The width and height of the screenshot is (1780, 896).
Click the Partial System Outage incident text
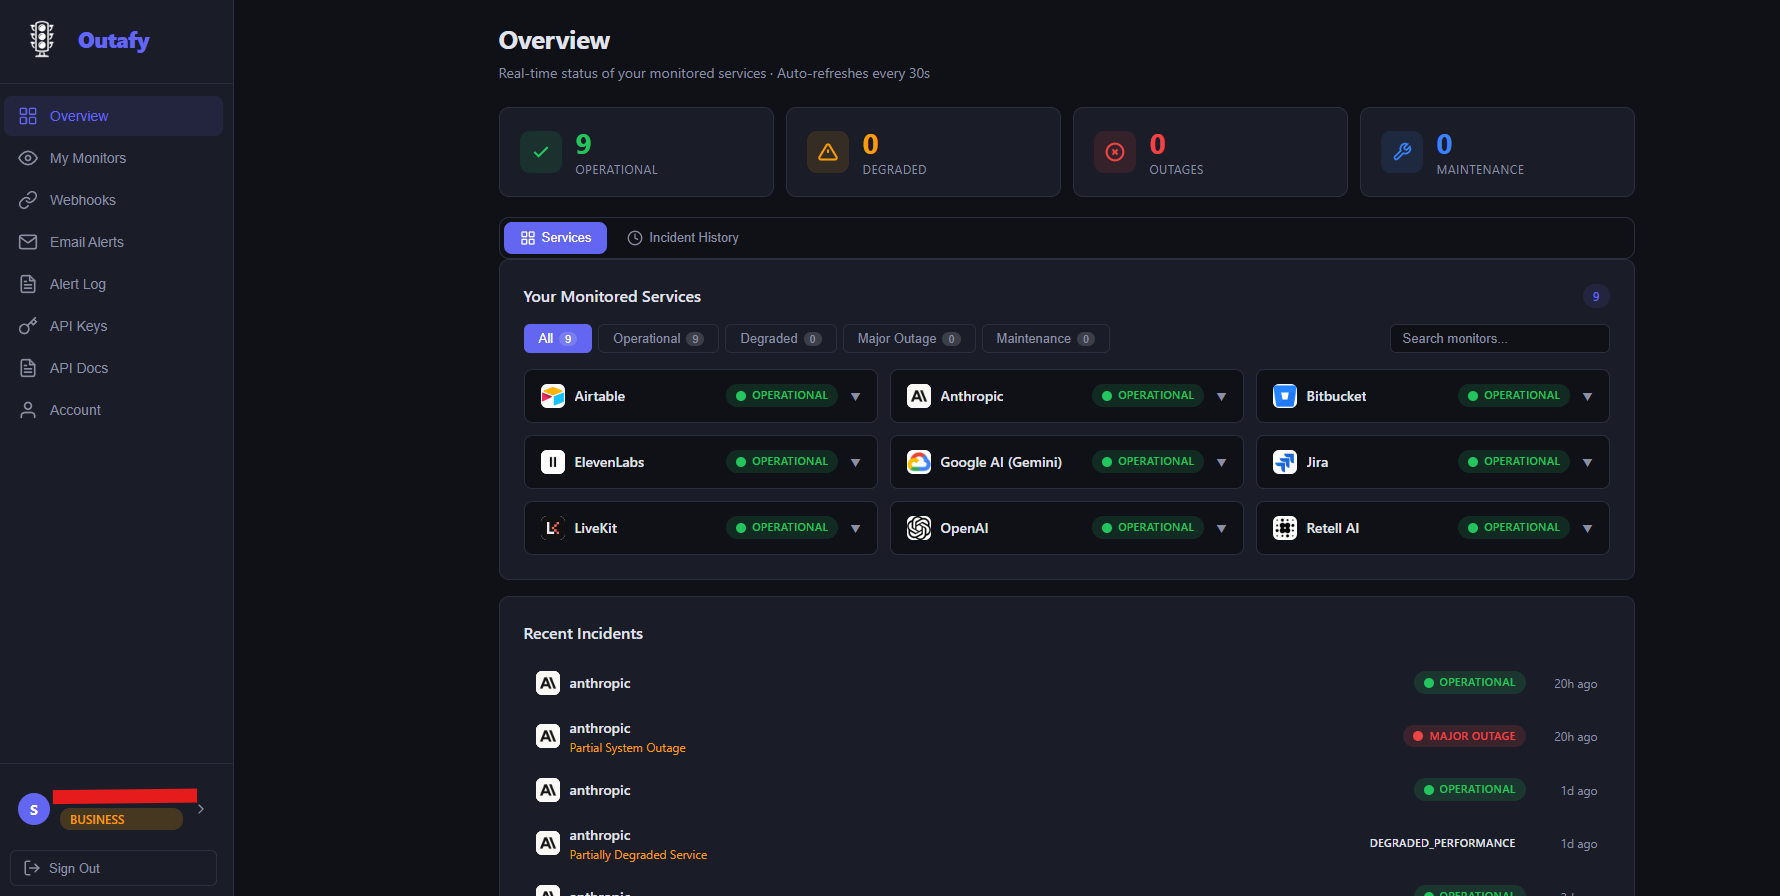coord(627,748)
